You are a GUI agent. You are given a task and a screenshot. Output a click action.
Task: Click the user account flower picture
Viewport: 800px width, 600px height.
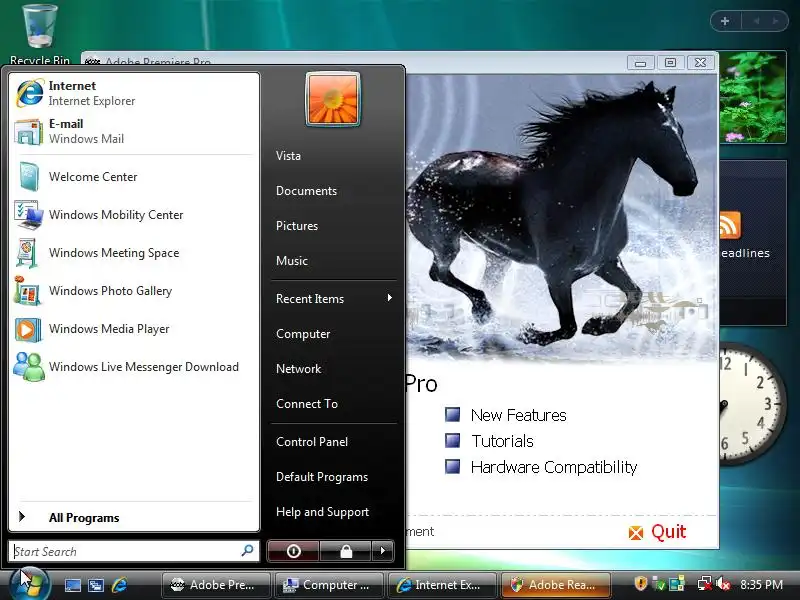coord(333,99)
